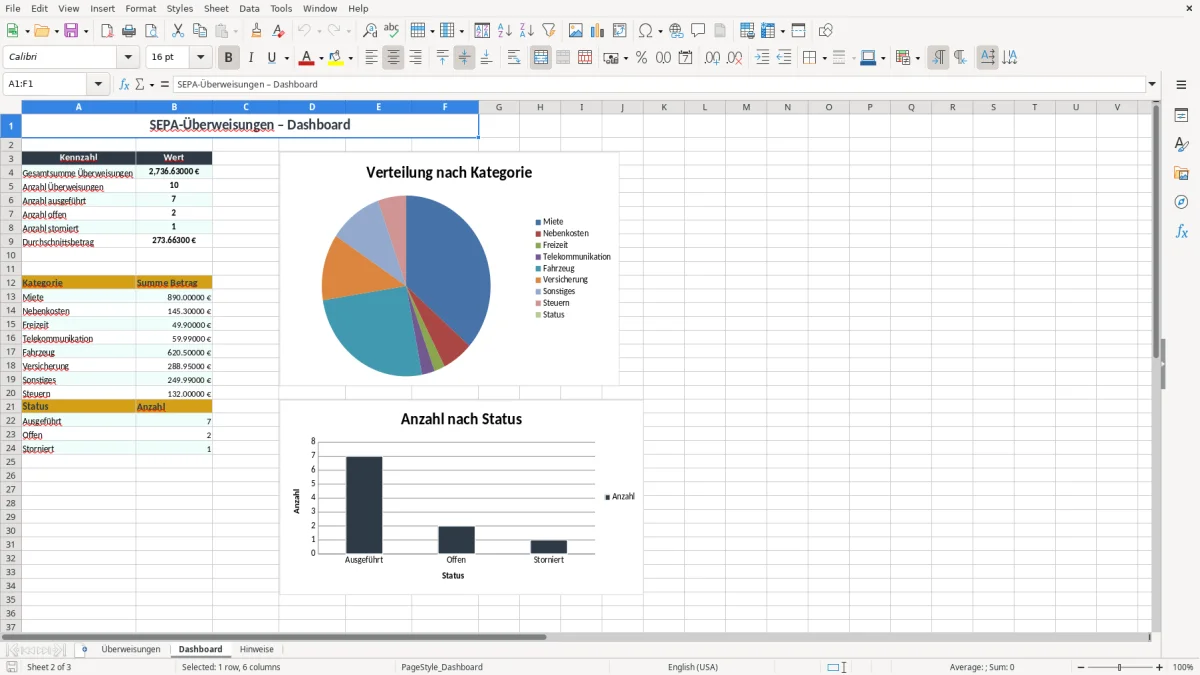Viewport: 1200px width, 675px height.
Task: Open borders dropdown arrow
Action: point(823,58)
